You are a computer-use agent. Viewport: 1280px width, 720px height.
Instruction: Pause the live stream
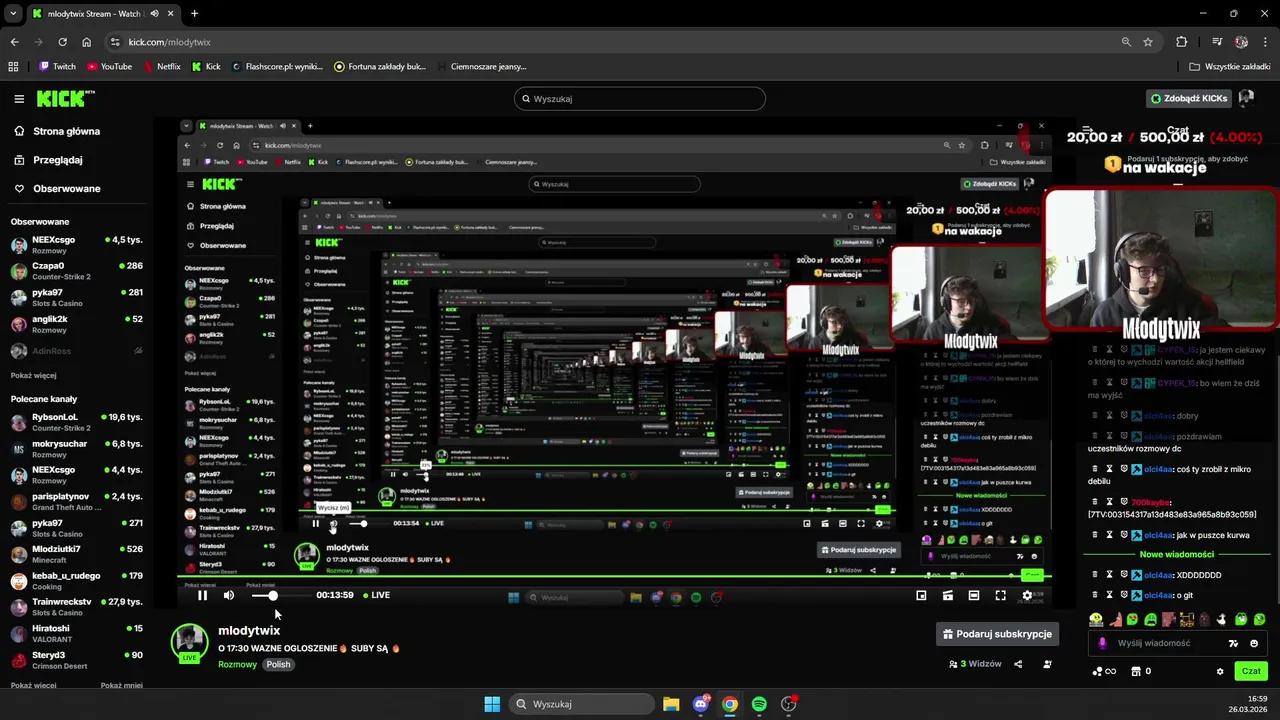coord(202,595)
